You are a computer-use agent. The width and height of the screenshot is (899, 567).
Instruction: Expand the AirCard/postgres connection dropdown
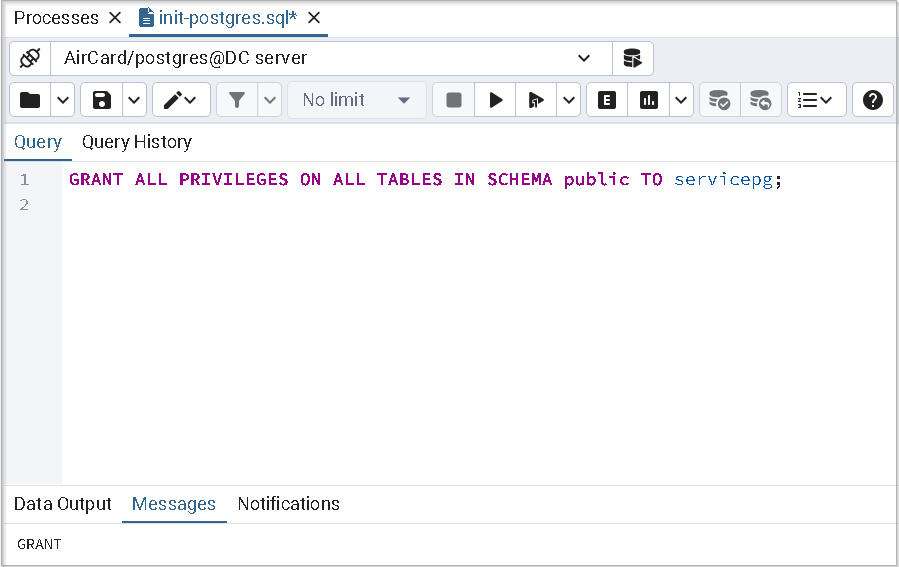point(584,58)
